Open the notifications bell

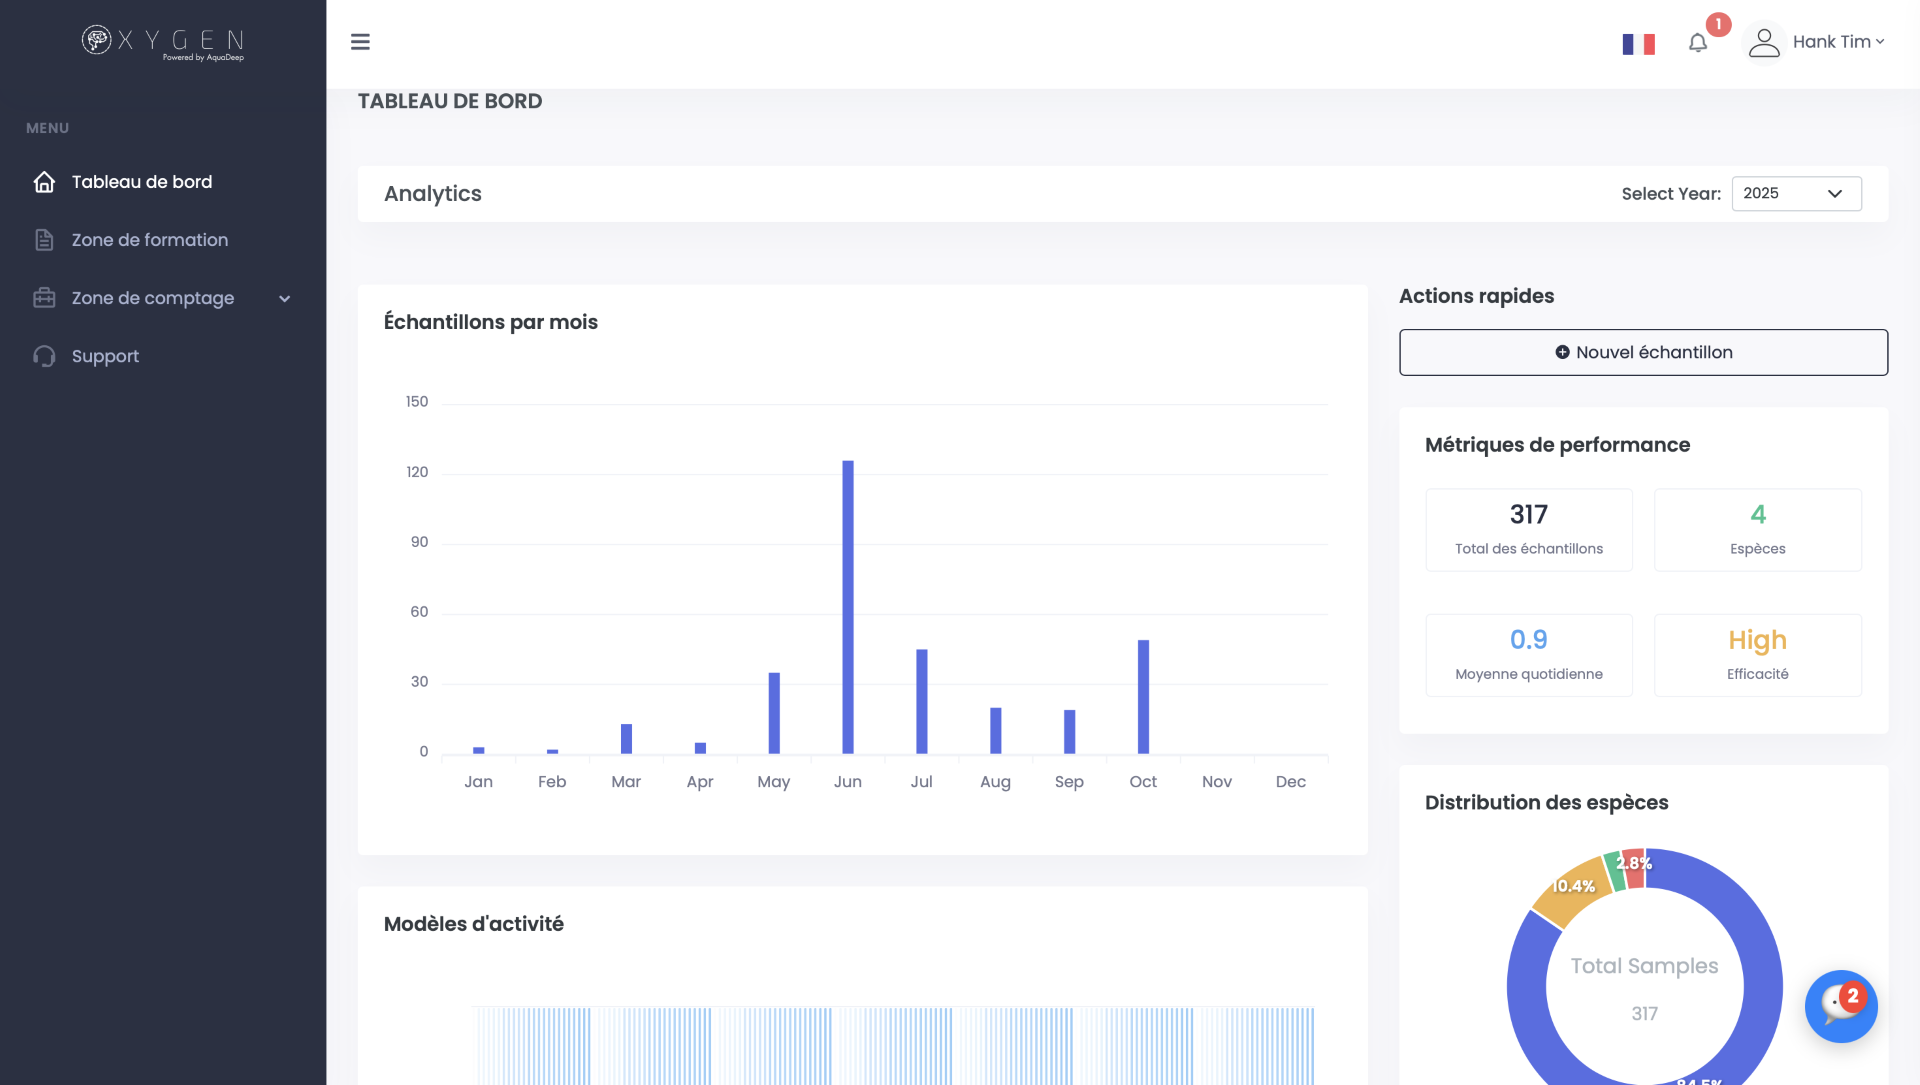pyautogui.click(x=1697, y=43)
